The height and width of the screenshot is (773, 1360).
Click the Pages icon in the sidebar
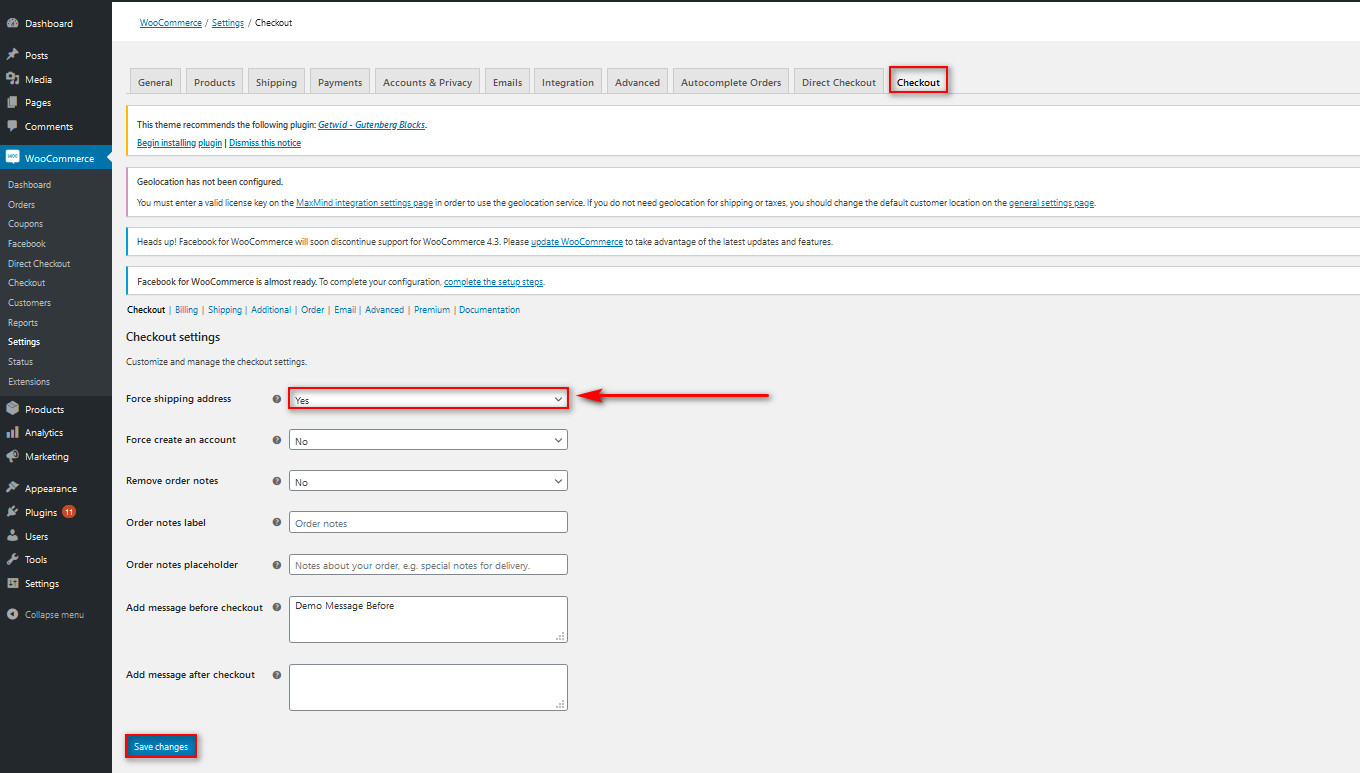12,102
